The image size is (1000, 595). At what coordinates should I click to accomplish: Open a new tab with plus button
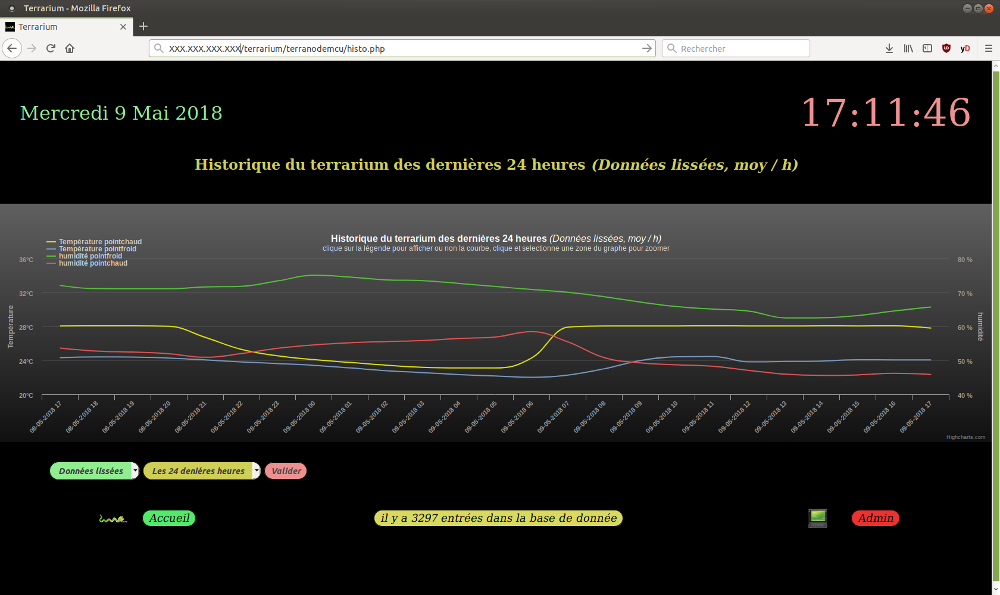click(143, 26)
